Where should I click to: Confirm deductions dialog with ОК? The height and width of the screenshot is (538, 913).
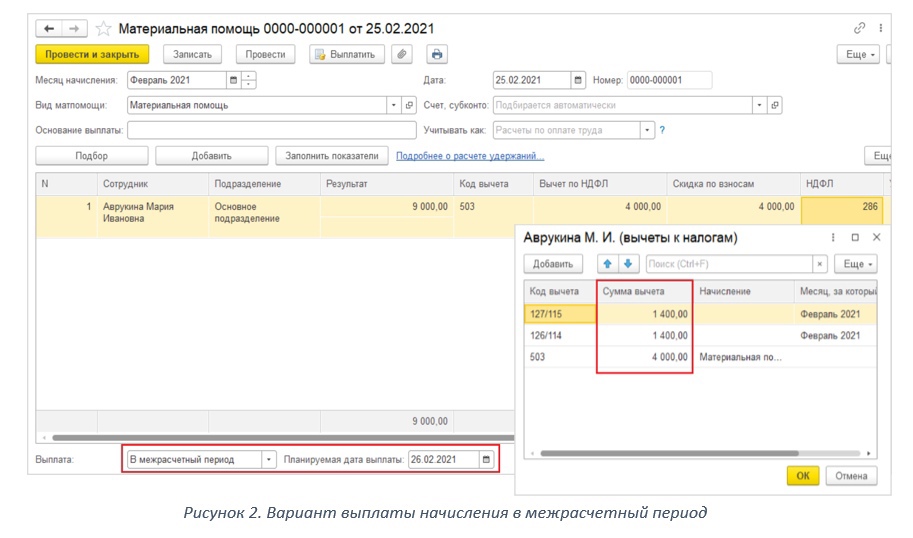(803, 476)
